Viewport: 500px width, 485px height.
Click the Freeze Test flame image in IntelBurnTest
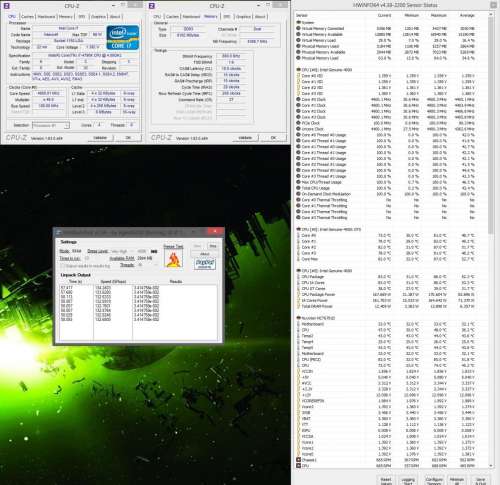(x=173, y=259)
